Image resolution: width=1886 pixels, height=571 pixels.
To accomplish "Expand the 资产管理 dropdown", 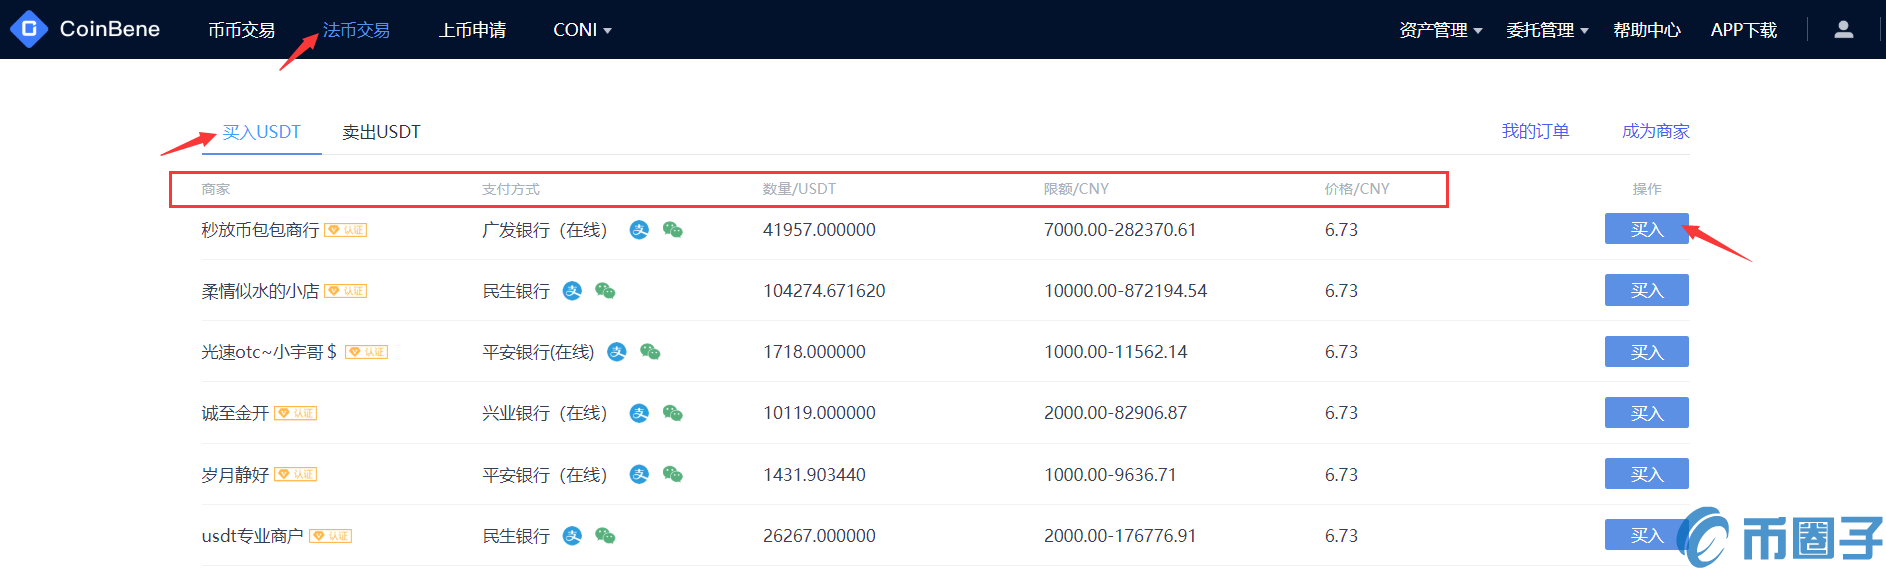I will click(x=1440, y=30).
